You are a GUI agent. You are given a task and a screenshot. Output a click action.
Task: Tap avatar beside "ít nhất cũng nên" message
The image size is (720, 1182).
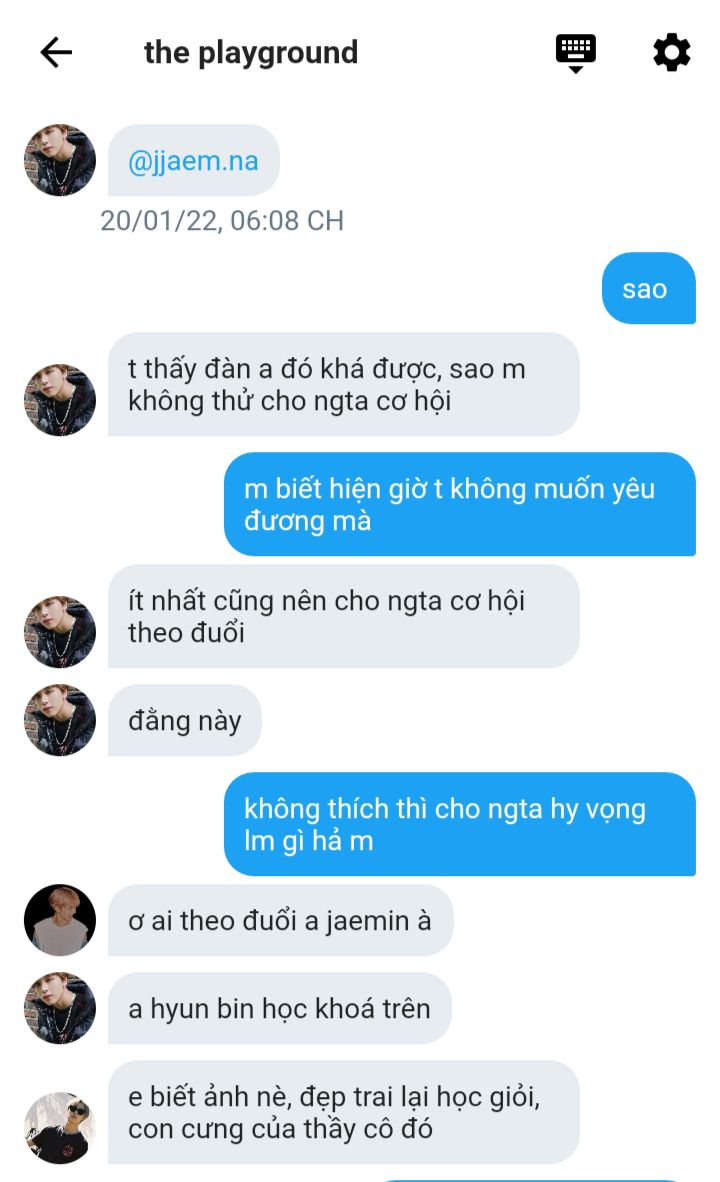click(x=60, y=632)
